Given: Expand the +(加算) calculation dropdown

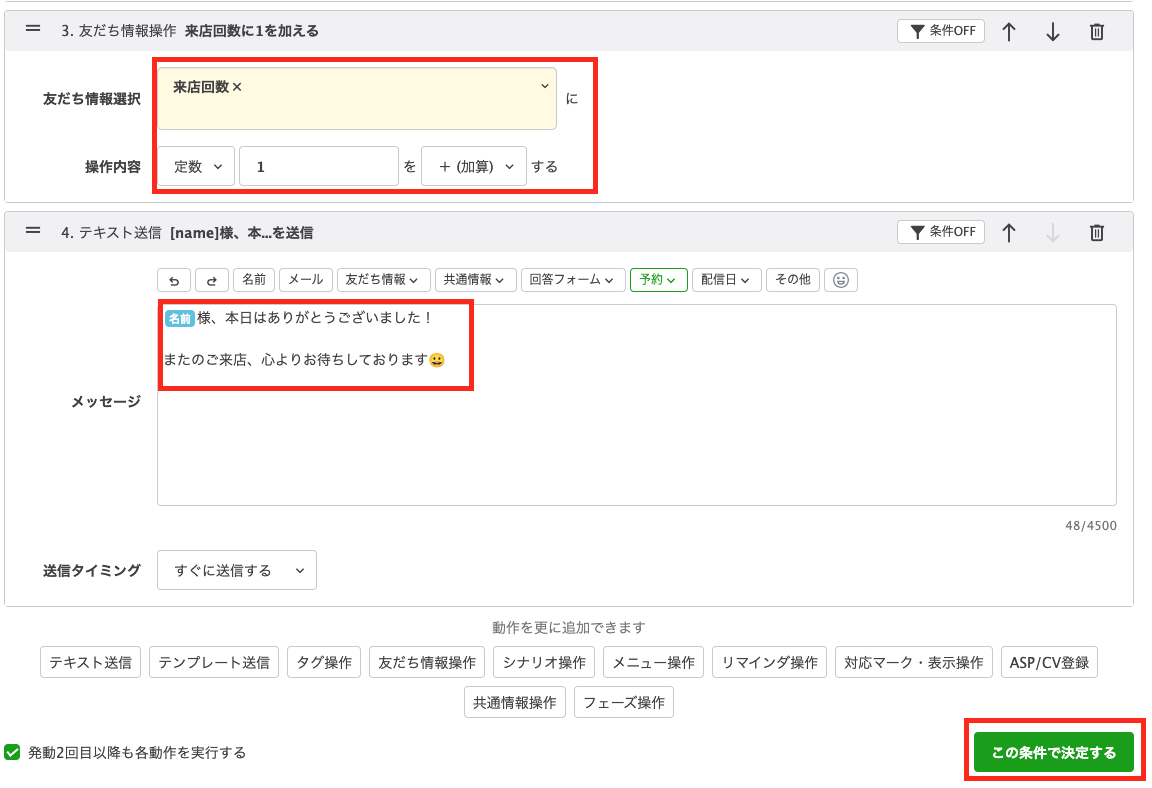Looking at the screenshot, I should coord(473,166).
